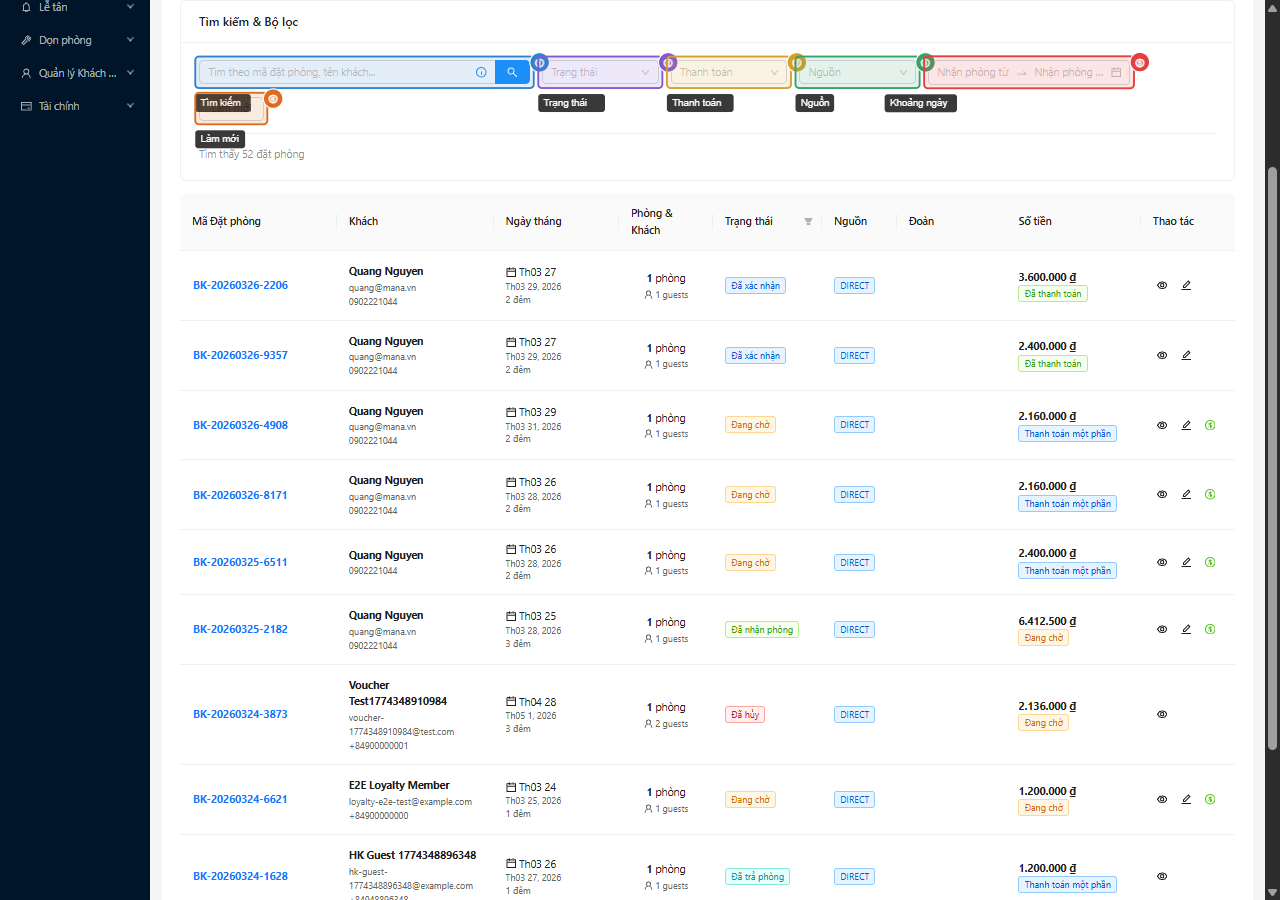Click the payment icon for booking BK-20260326-4908
The width and height of the screenshot is (1280, 900).
point(1210,425)
